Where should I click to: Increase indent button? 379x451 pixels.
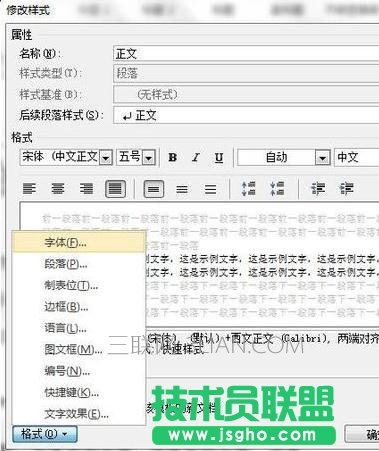347,189
